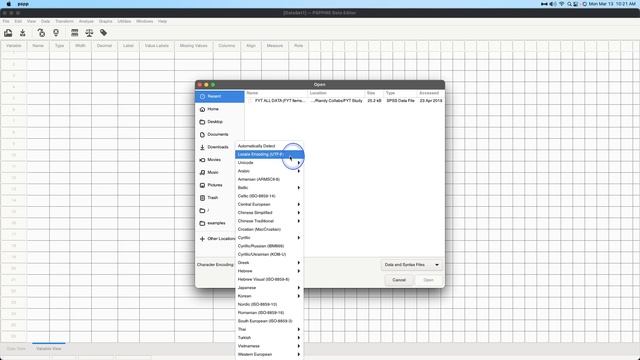The height and width of the screenshot is (360, 640).
Task: Click the Save download-arrow toolbar icon
Action: (23, 33)
